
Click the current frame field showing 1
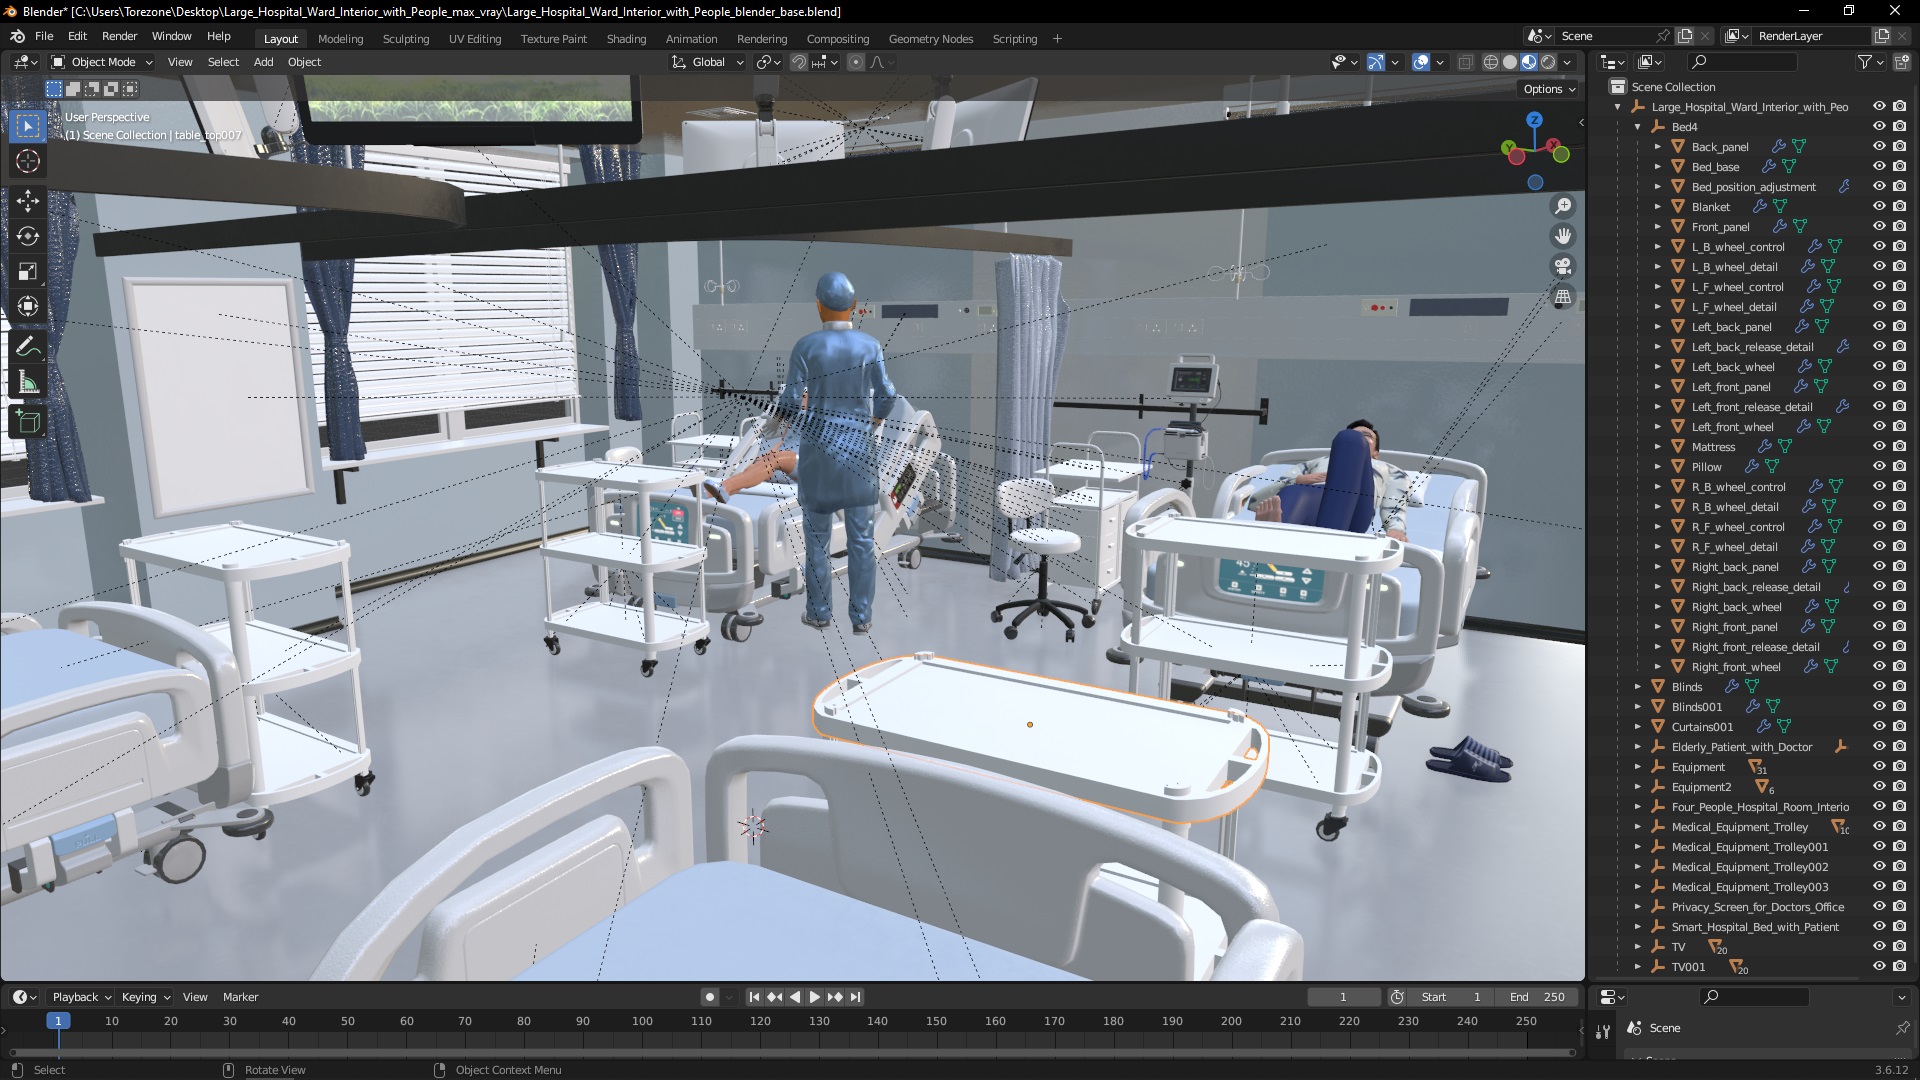[x=1343, y=997]
